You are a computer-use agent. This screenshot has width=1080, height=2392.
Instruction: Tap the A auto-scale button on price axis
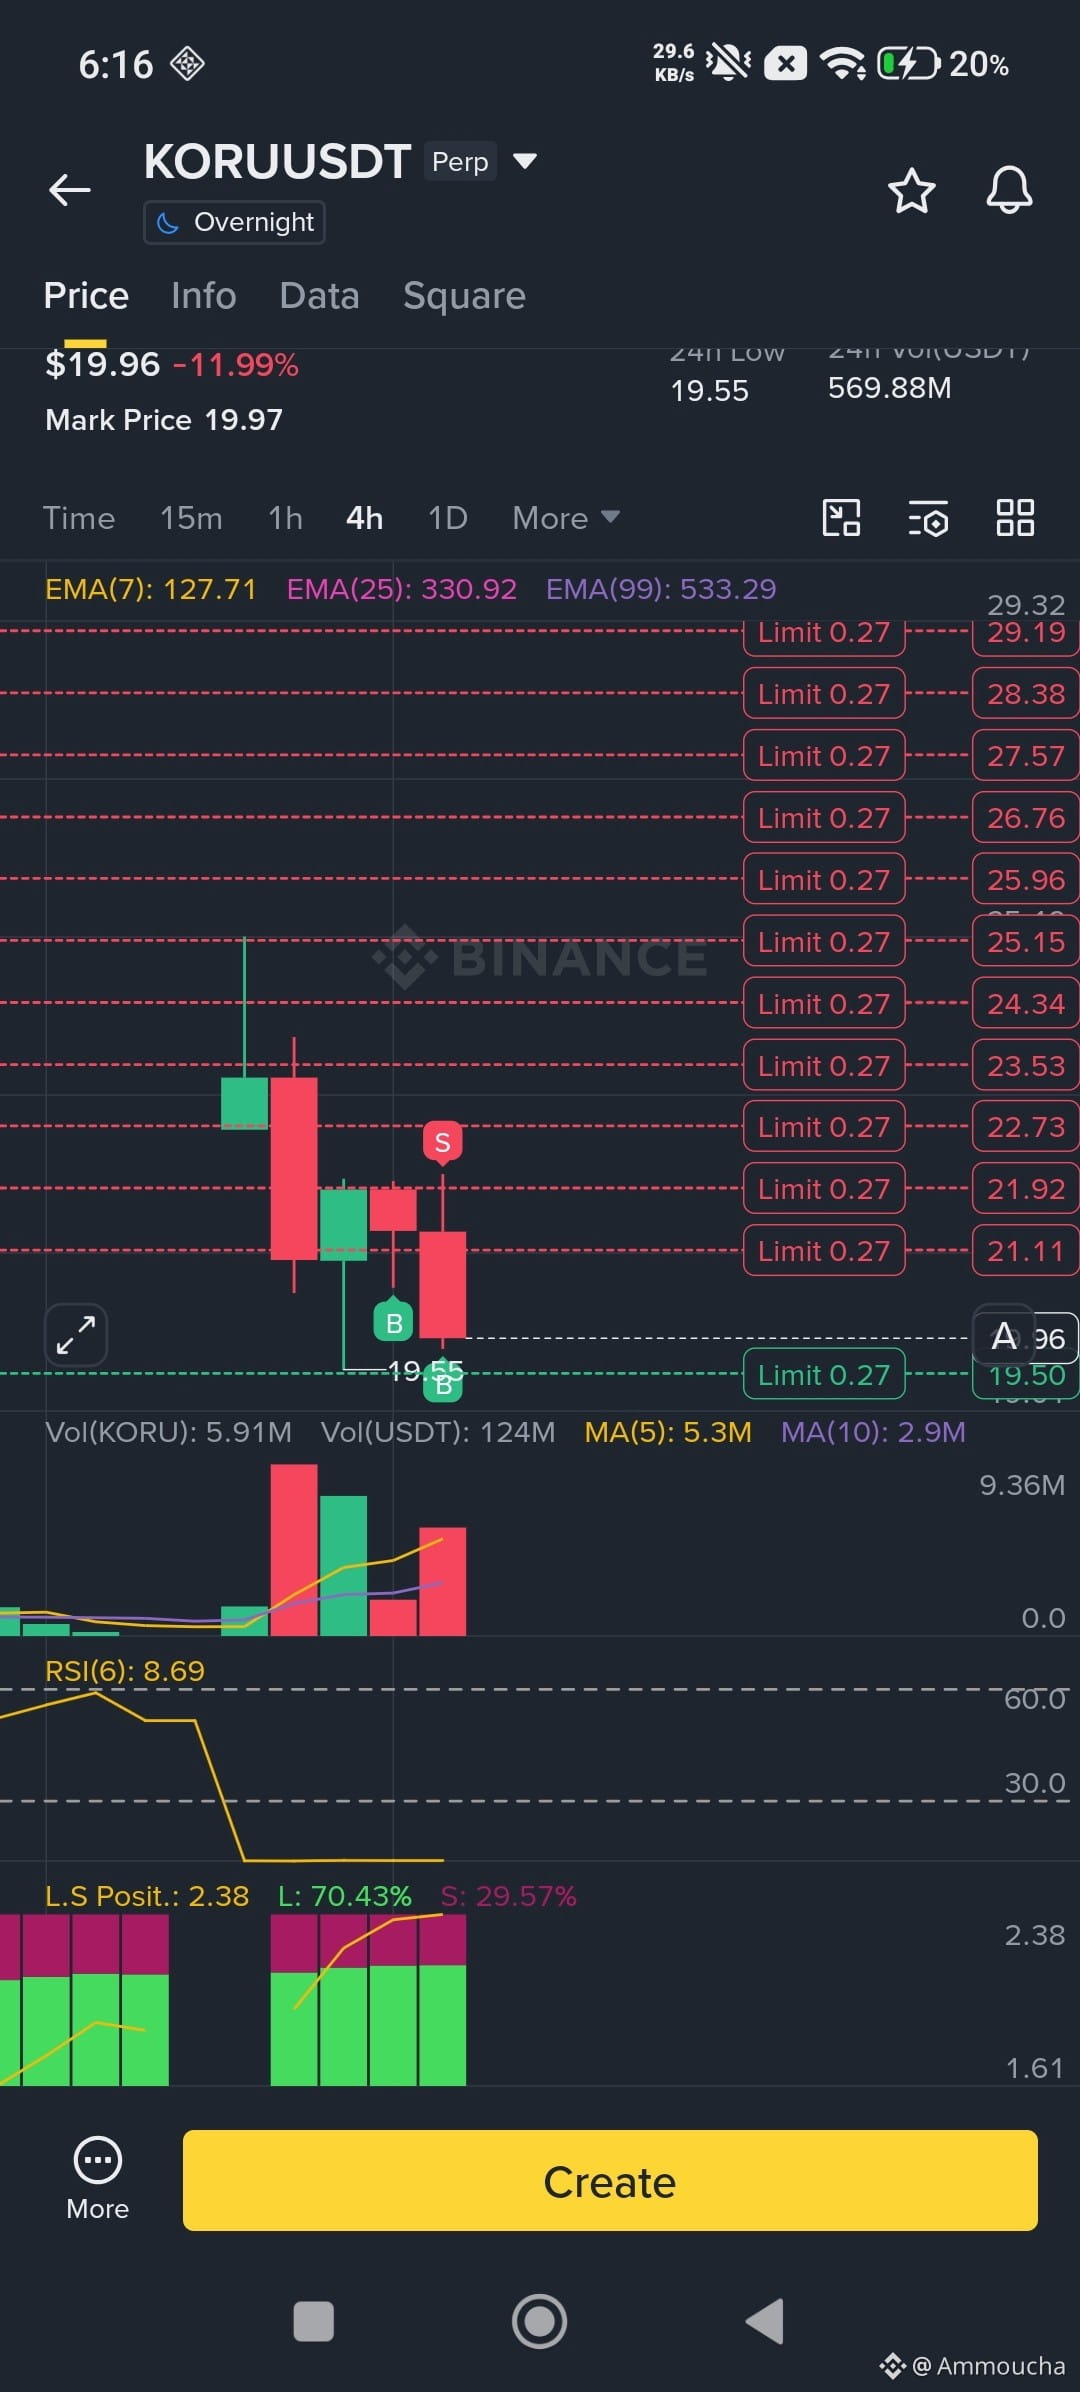point(1004,1336)
